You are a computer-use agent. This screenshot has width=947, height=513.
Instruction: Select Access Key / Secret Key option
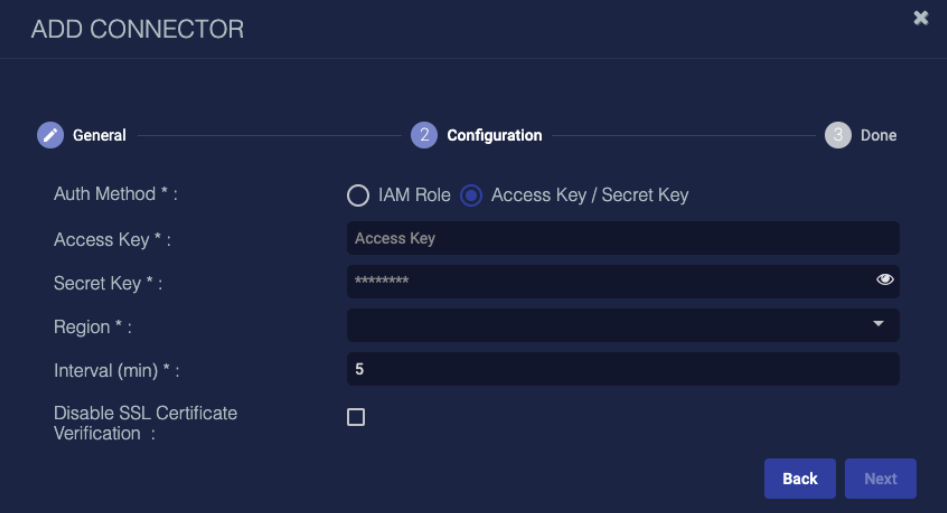point(471,195)
